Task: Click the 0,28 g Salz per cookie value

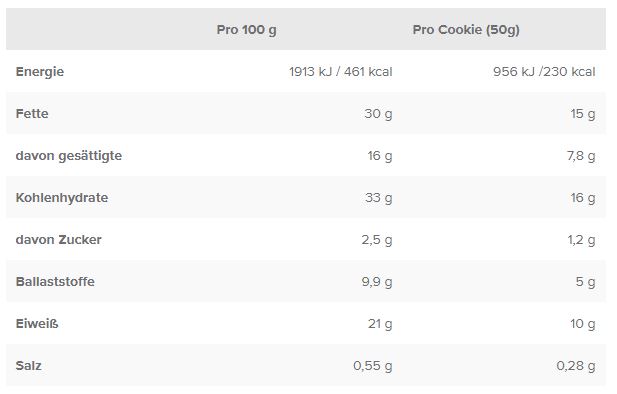Action: [x=576, y=366]
